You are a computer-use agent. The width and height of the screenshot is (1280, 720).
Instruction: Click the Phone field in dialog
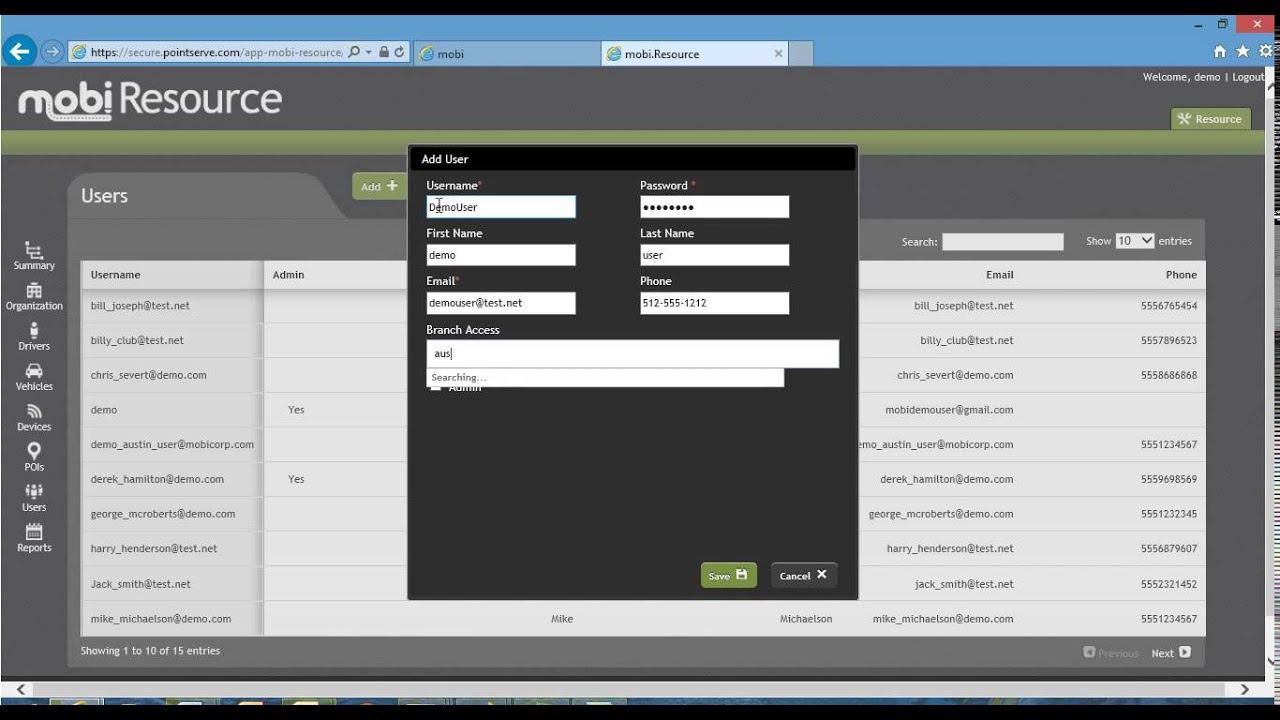(x=715, y=303)
